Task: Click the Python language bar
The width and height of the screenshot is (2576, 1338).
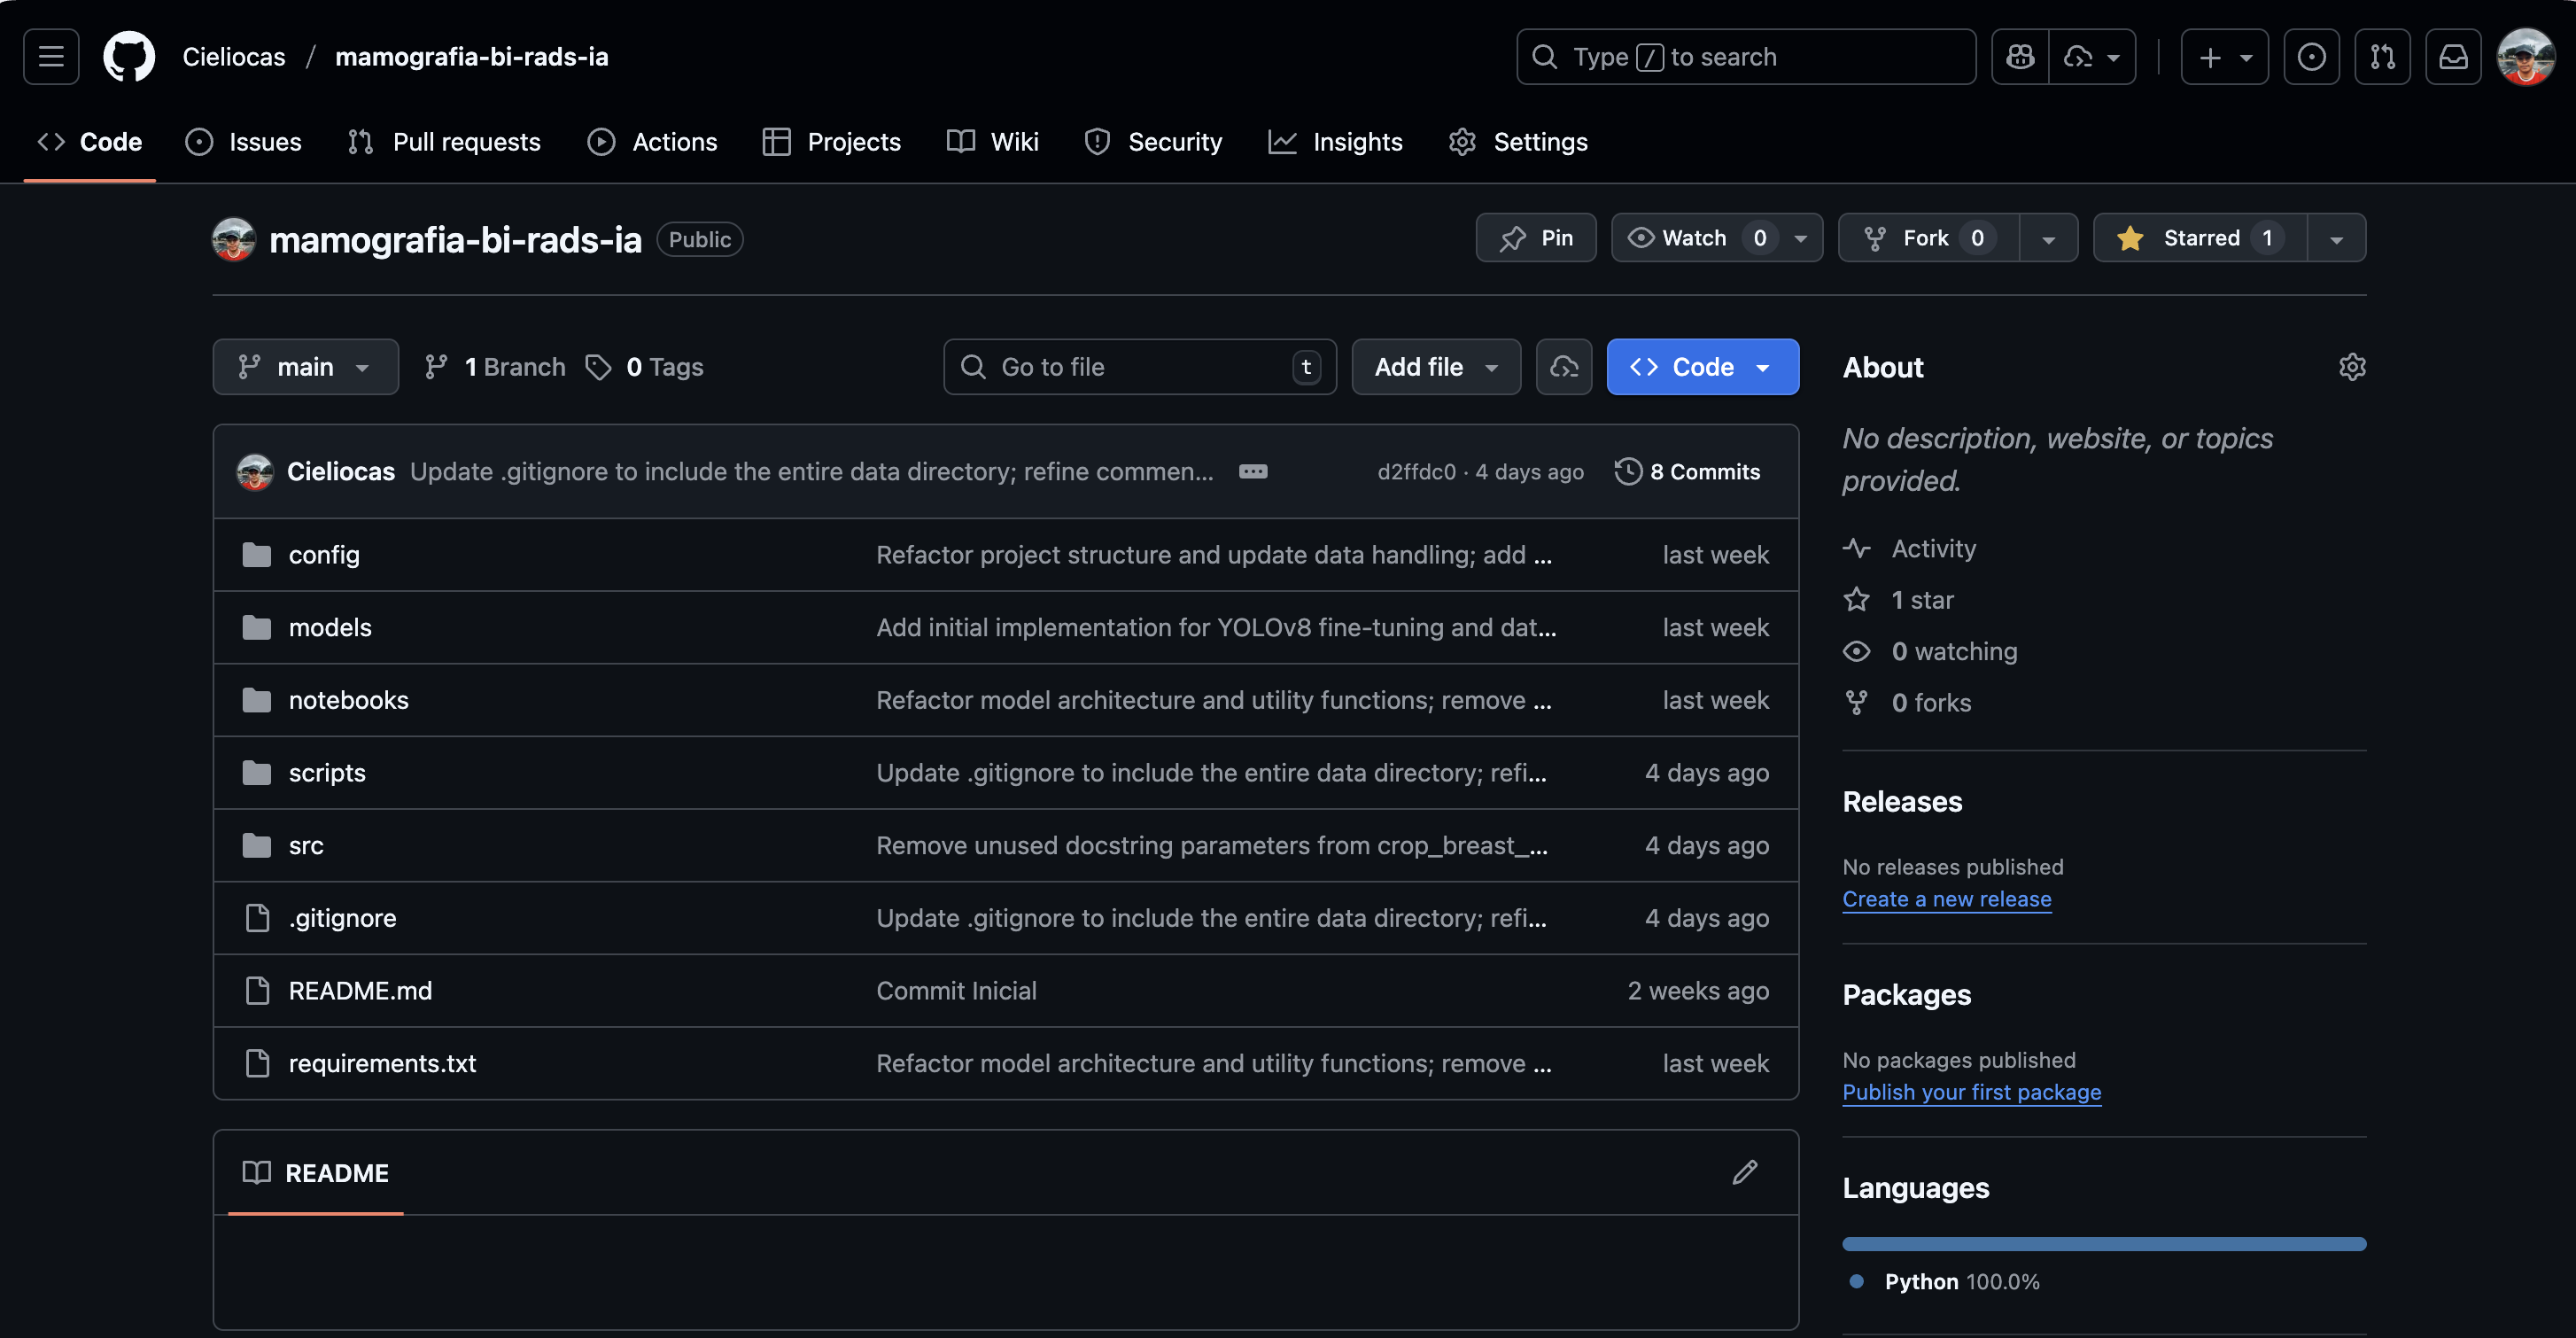Action: [x=2103, y=1244]
